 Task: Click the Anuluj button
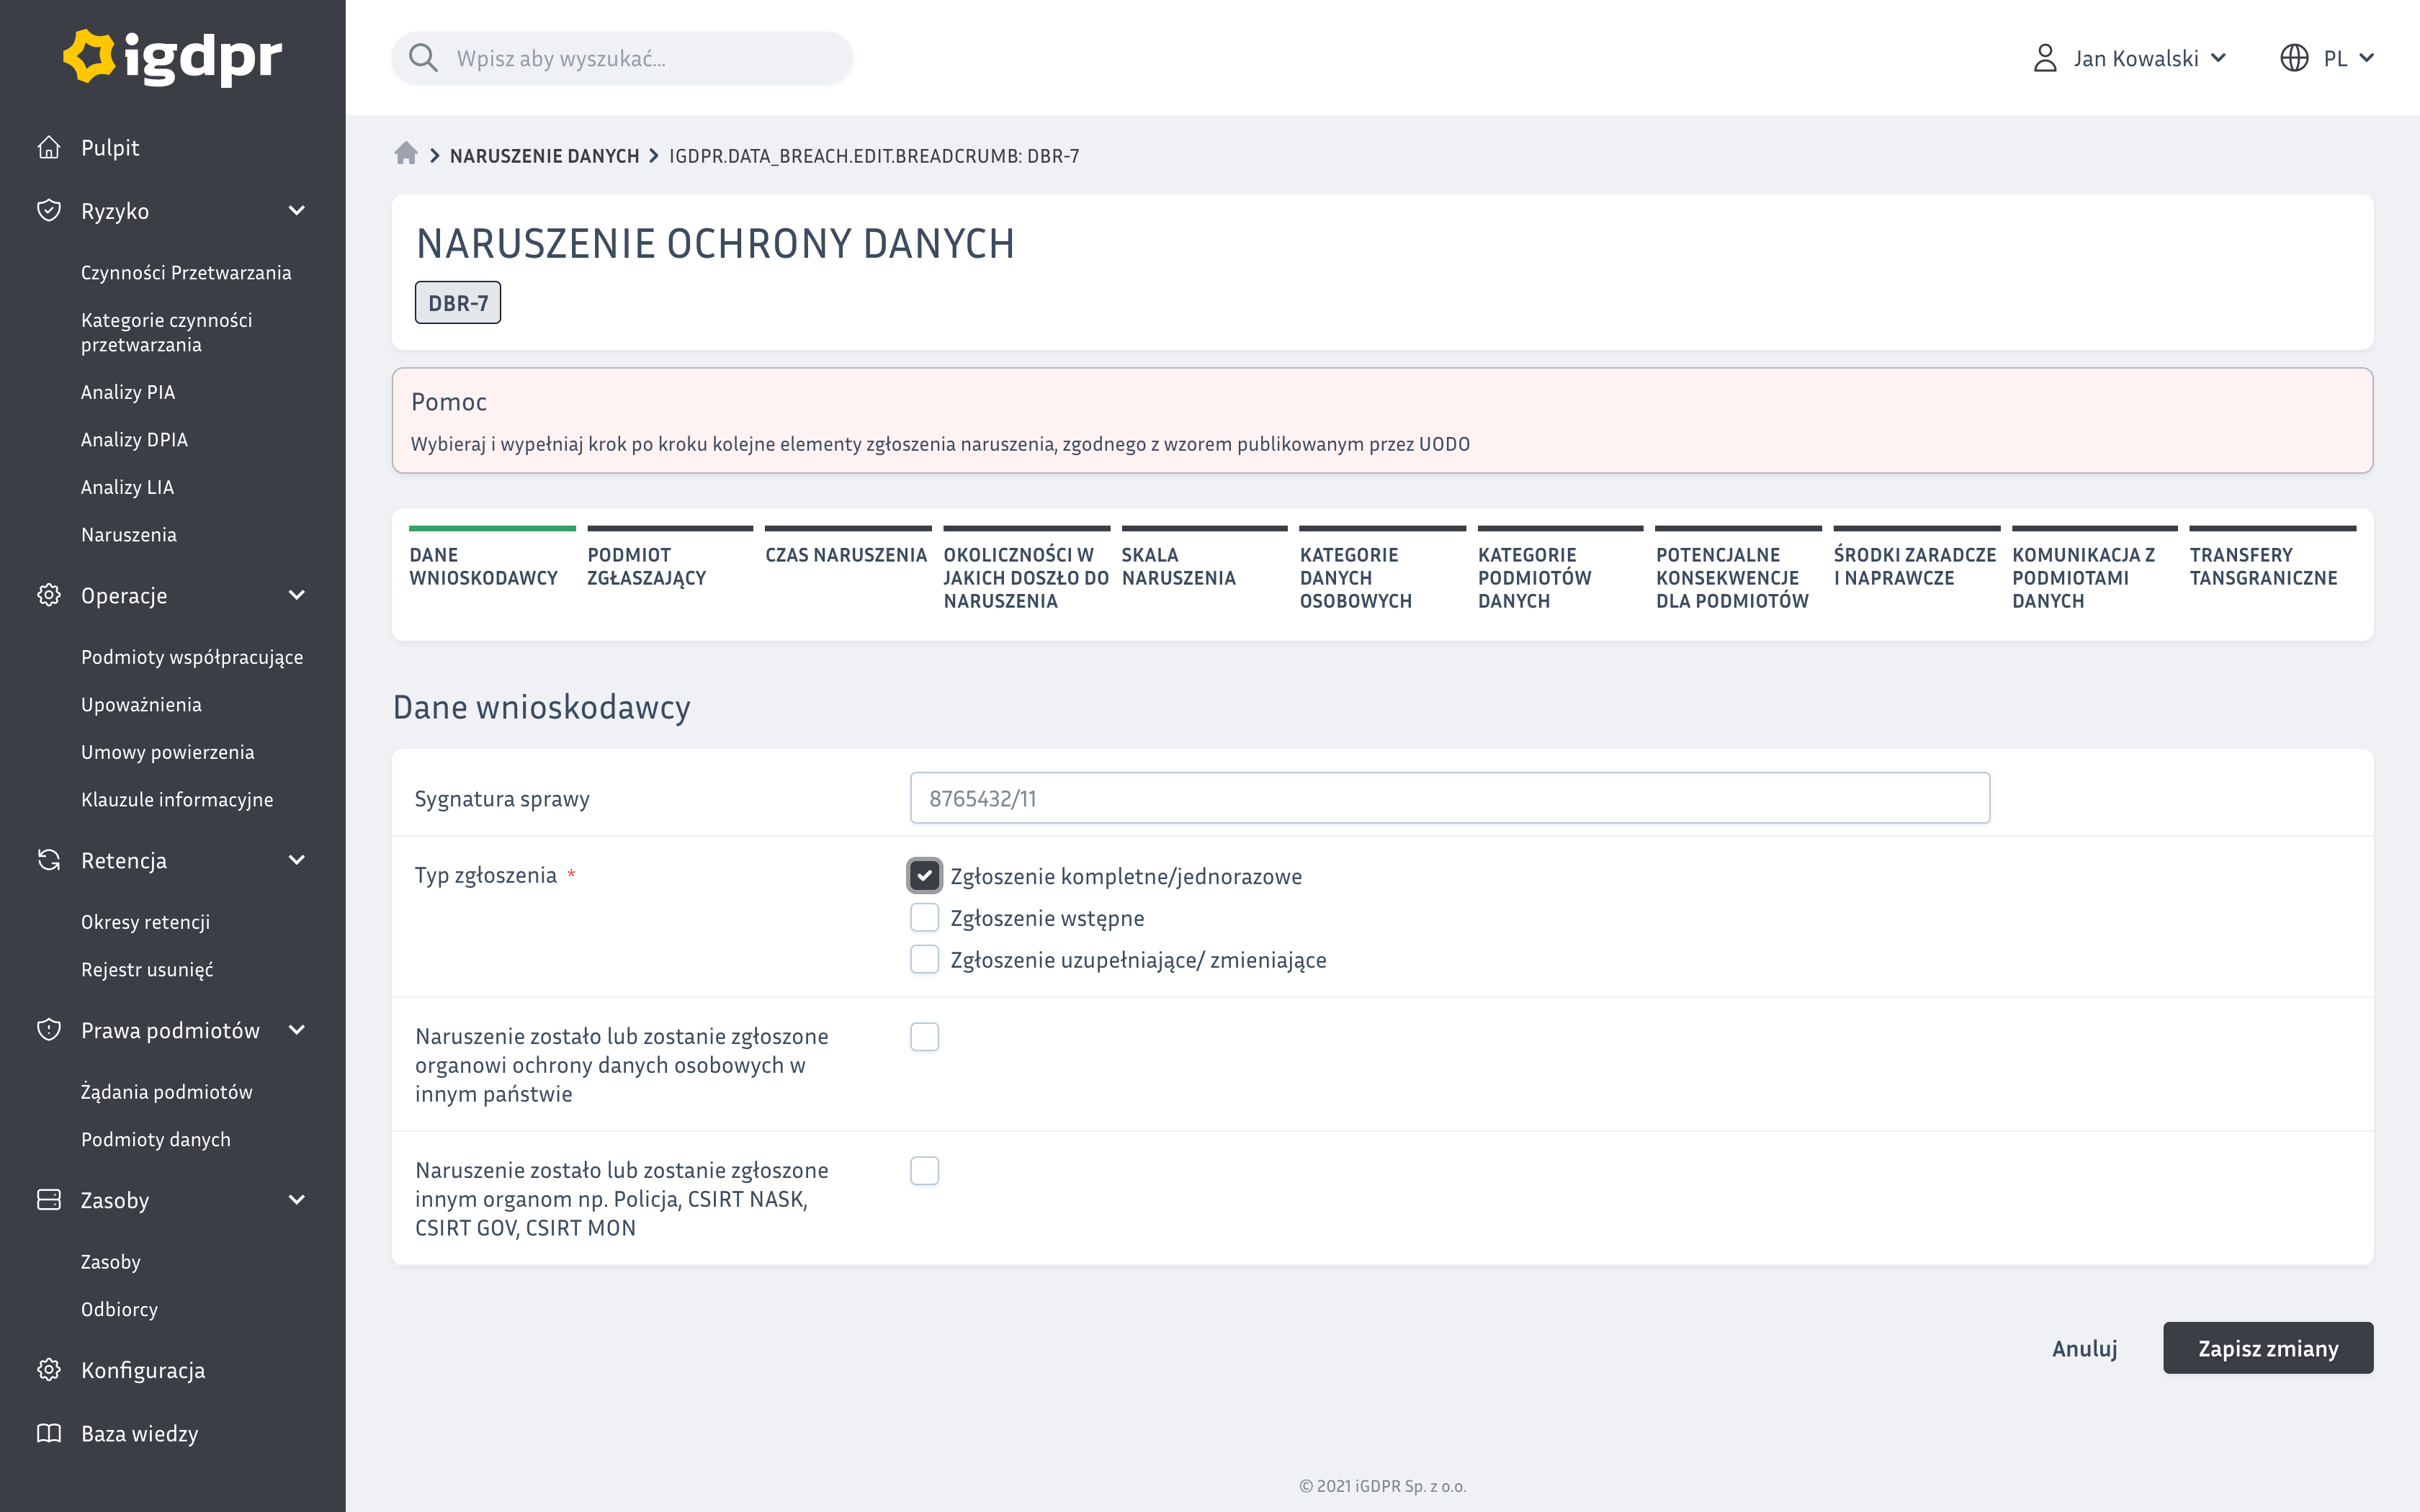click(x=2084, y=1348)
